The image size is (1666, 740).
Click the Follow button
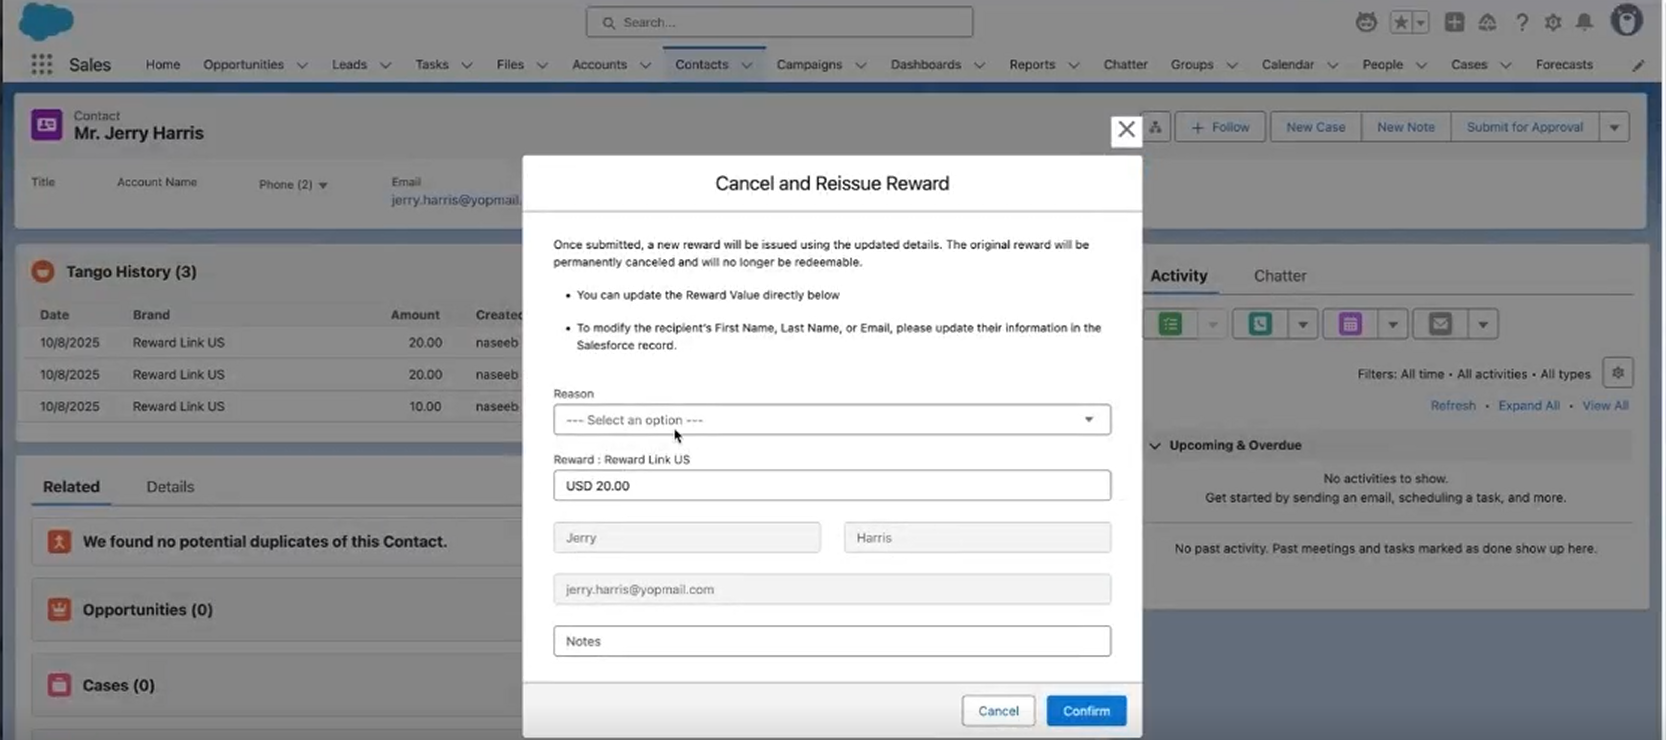[1220, 127]
